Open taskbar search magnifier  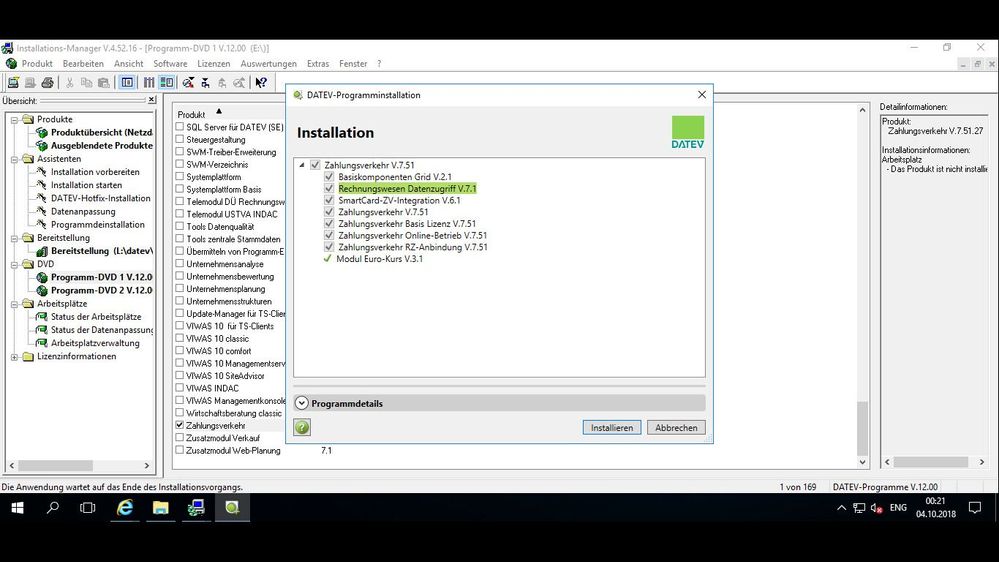53,508
